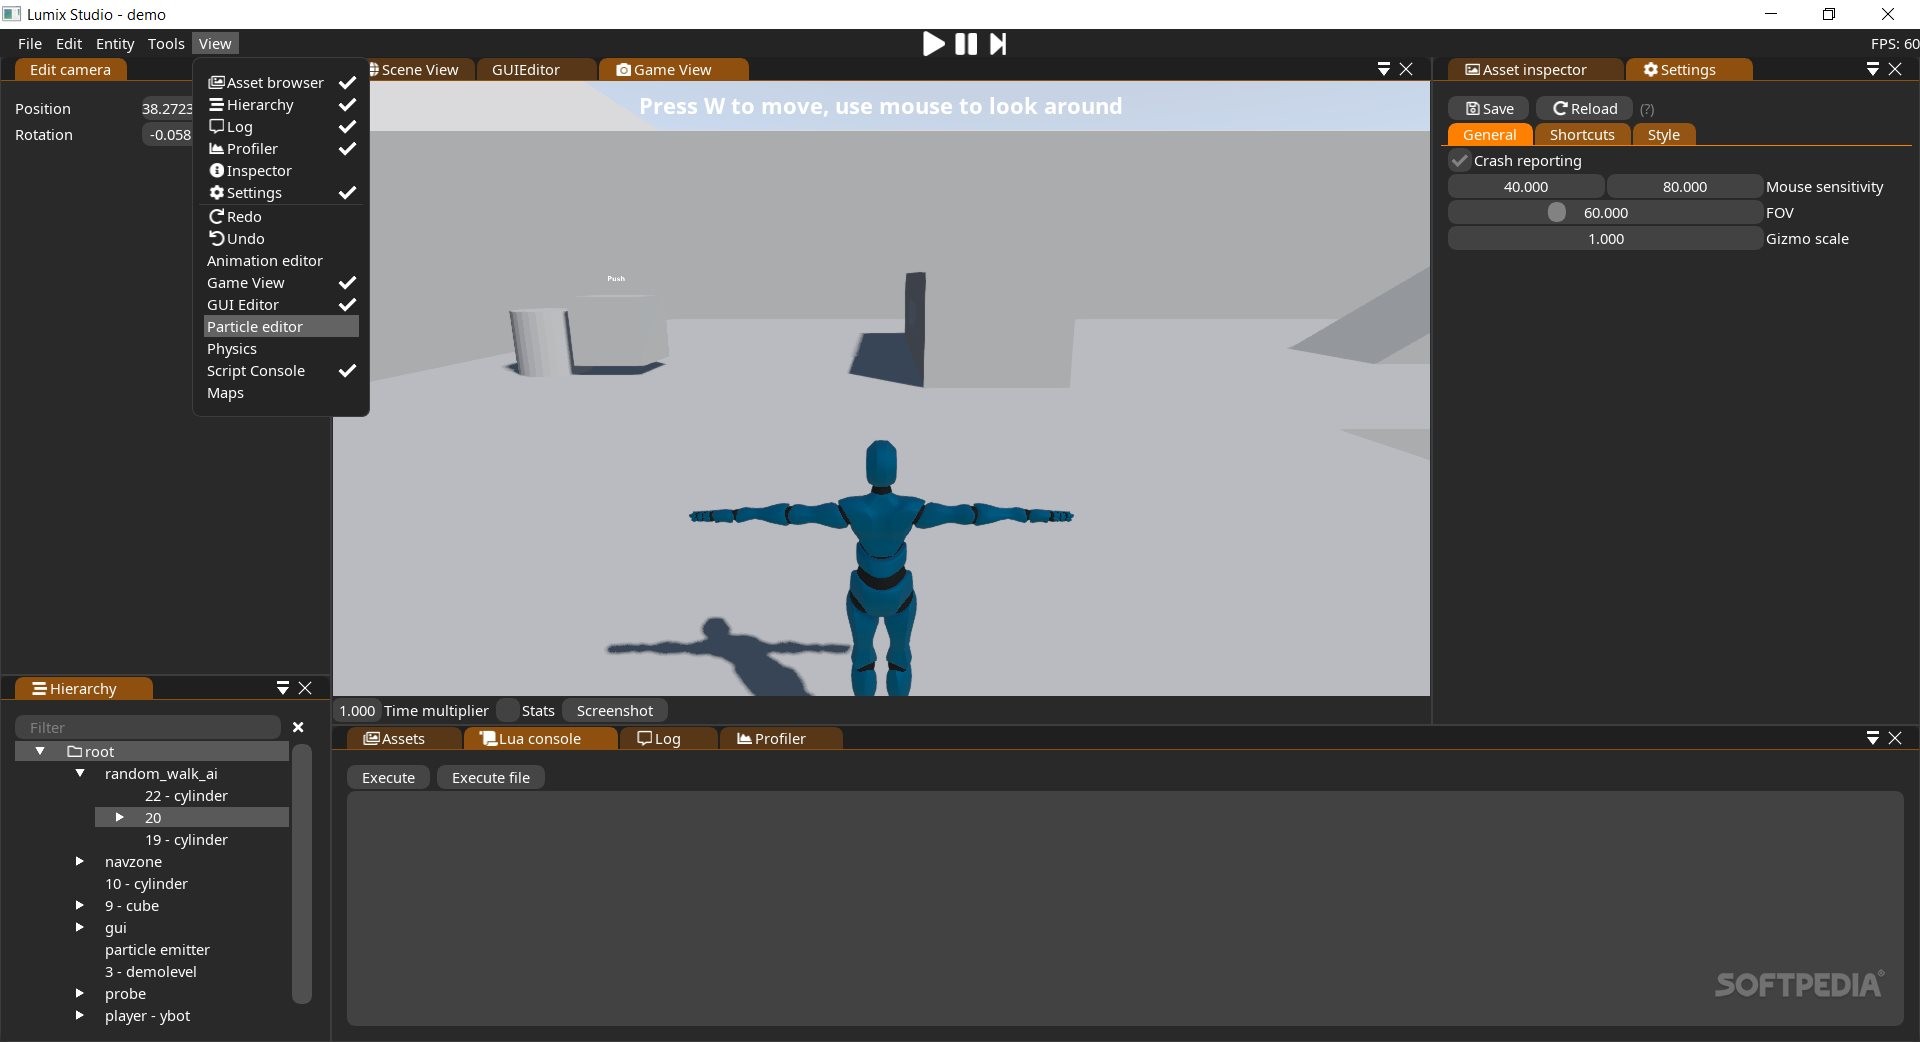The width and height of the screenshot is (1920, 1042).
Task: Click the hierarchy Filter field
Action: (148, 727)
